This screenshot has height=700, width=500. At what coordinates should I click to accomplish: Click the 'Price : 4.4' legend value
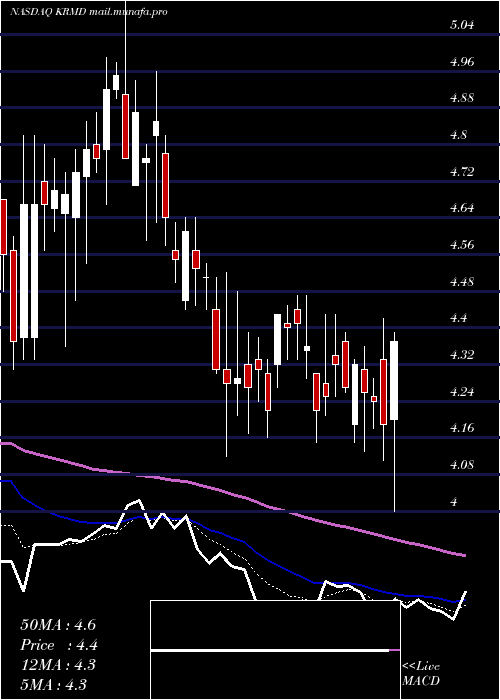point(59,645)
